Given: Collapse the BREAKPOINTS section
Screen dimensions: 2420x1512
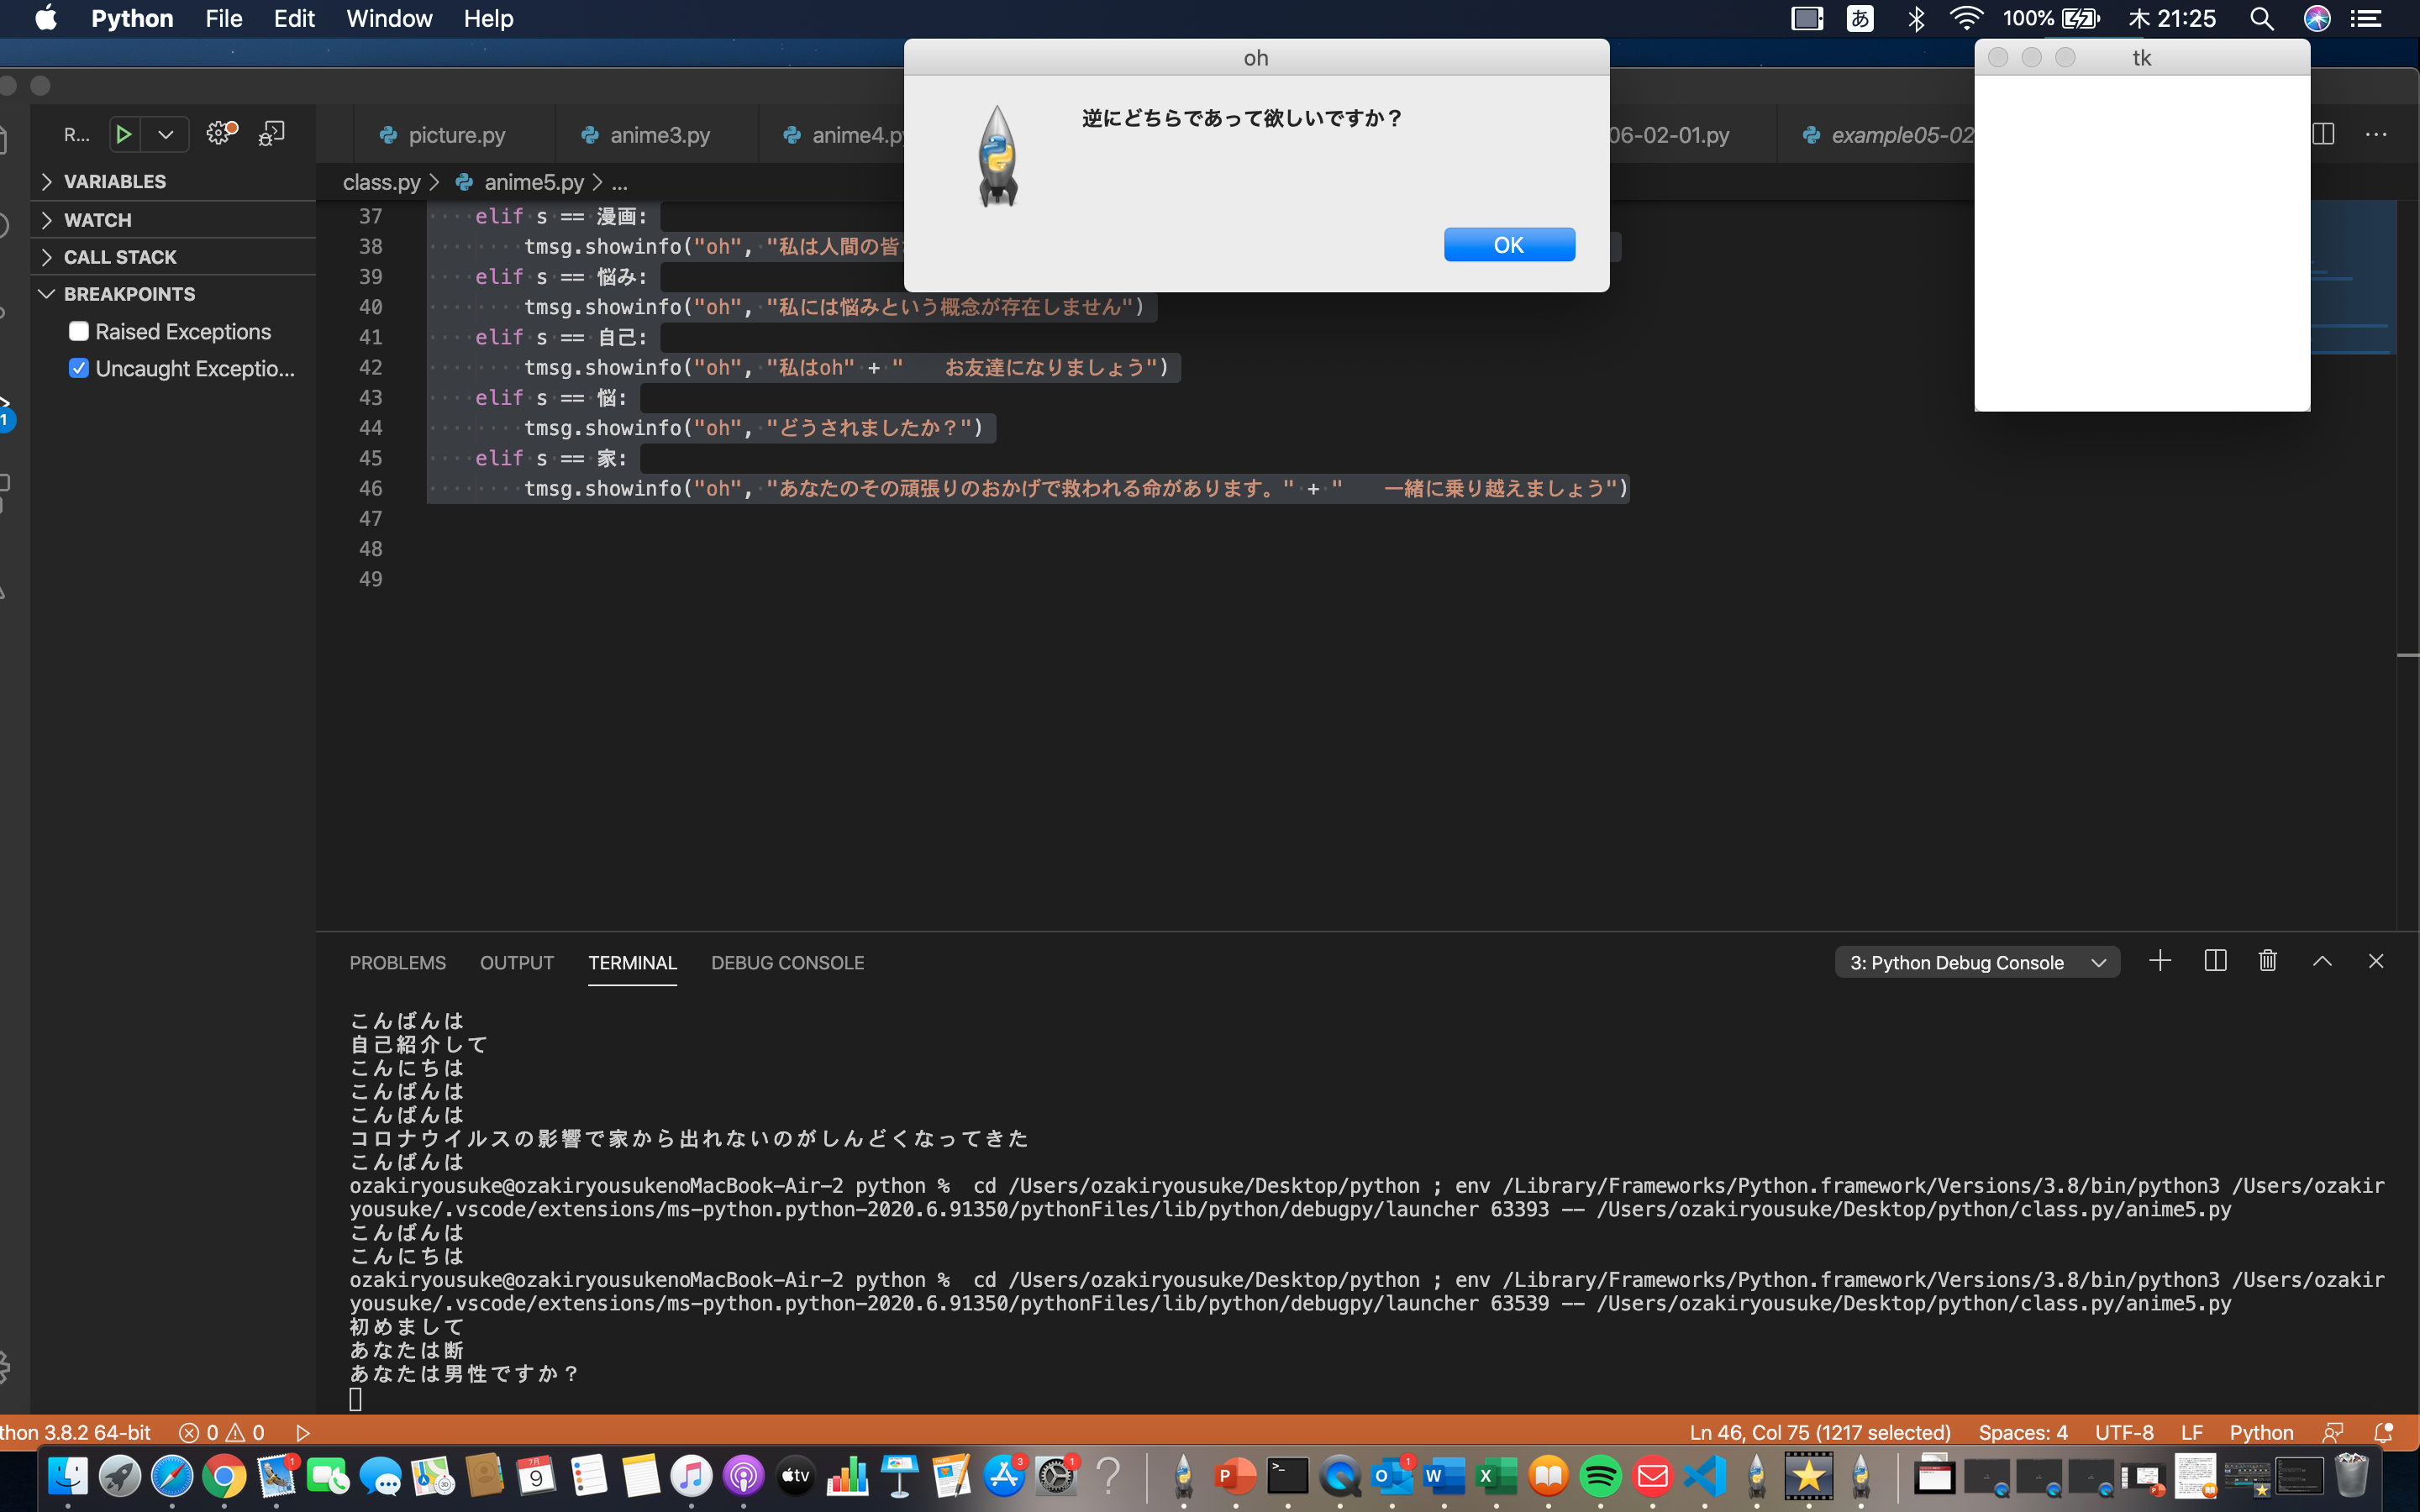Looking at the screenshot, I should pyautogui.click(x=130, y=294).
